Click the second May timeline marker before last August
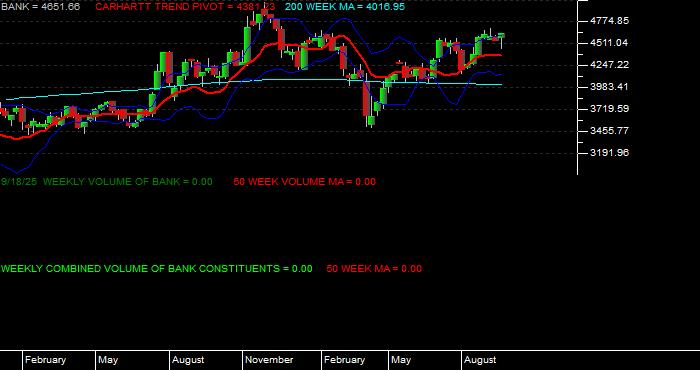This screenshot has height=370, width=700. 401,360
